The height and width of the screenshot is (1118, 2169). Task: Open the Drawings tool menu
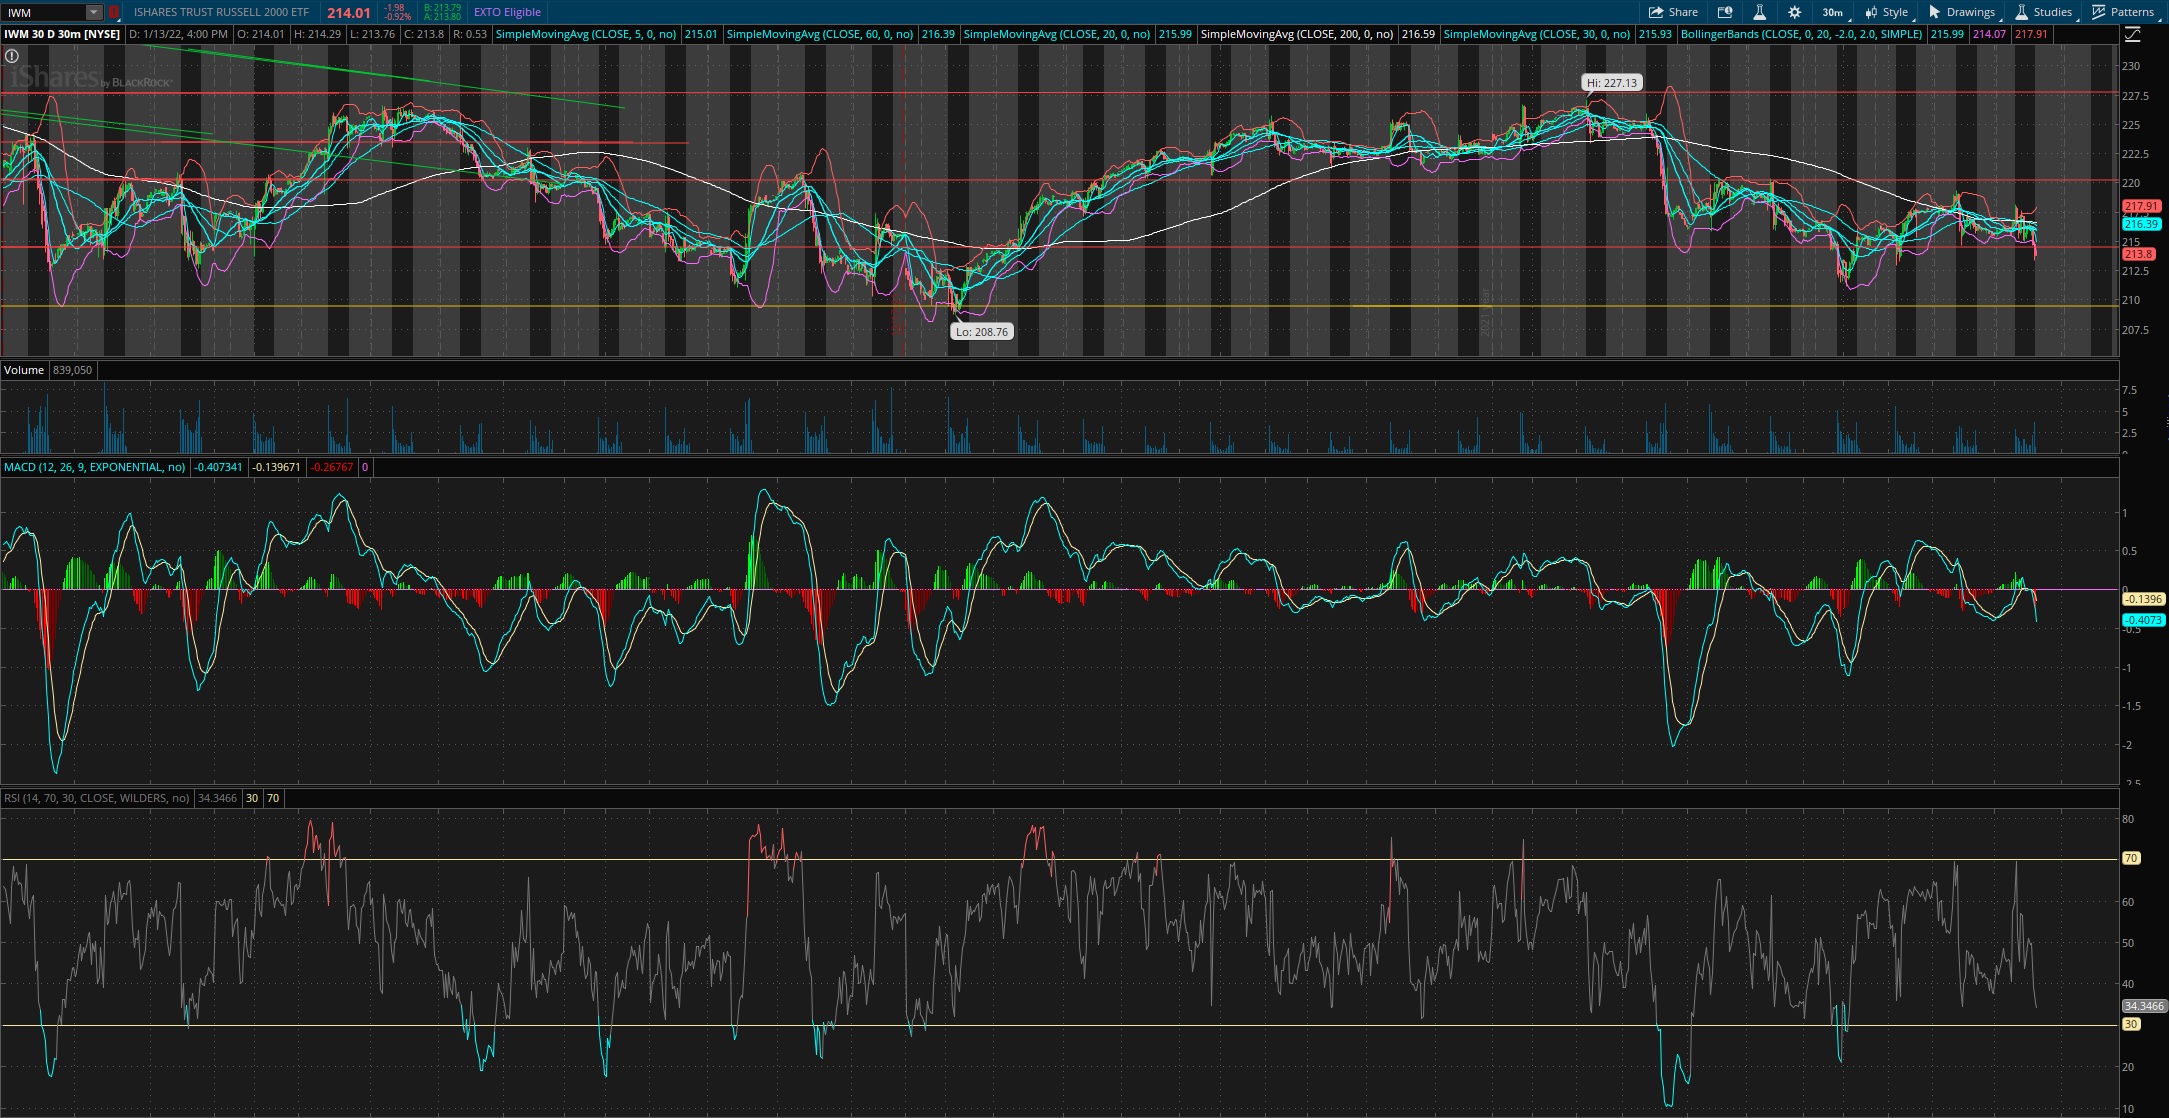(x=1962, y=12)
